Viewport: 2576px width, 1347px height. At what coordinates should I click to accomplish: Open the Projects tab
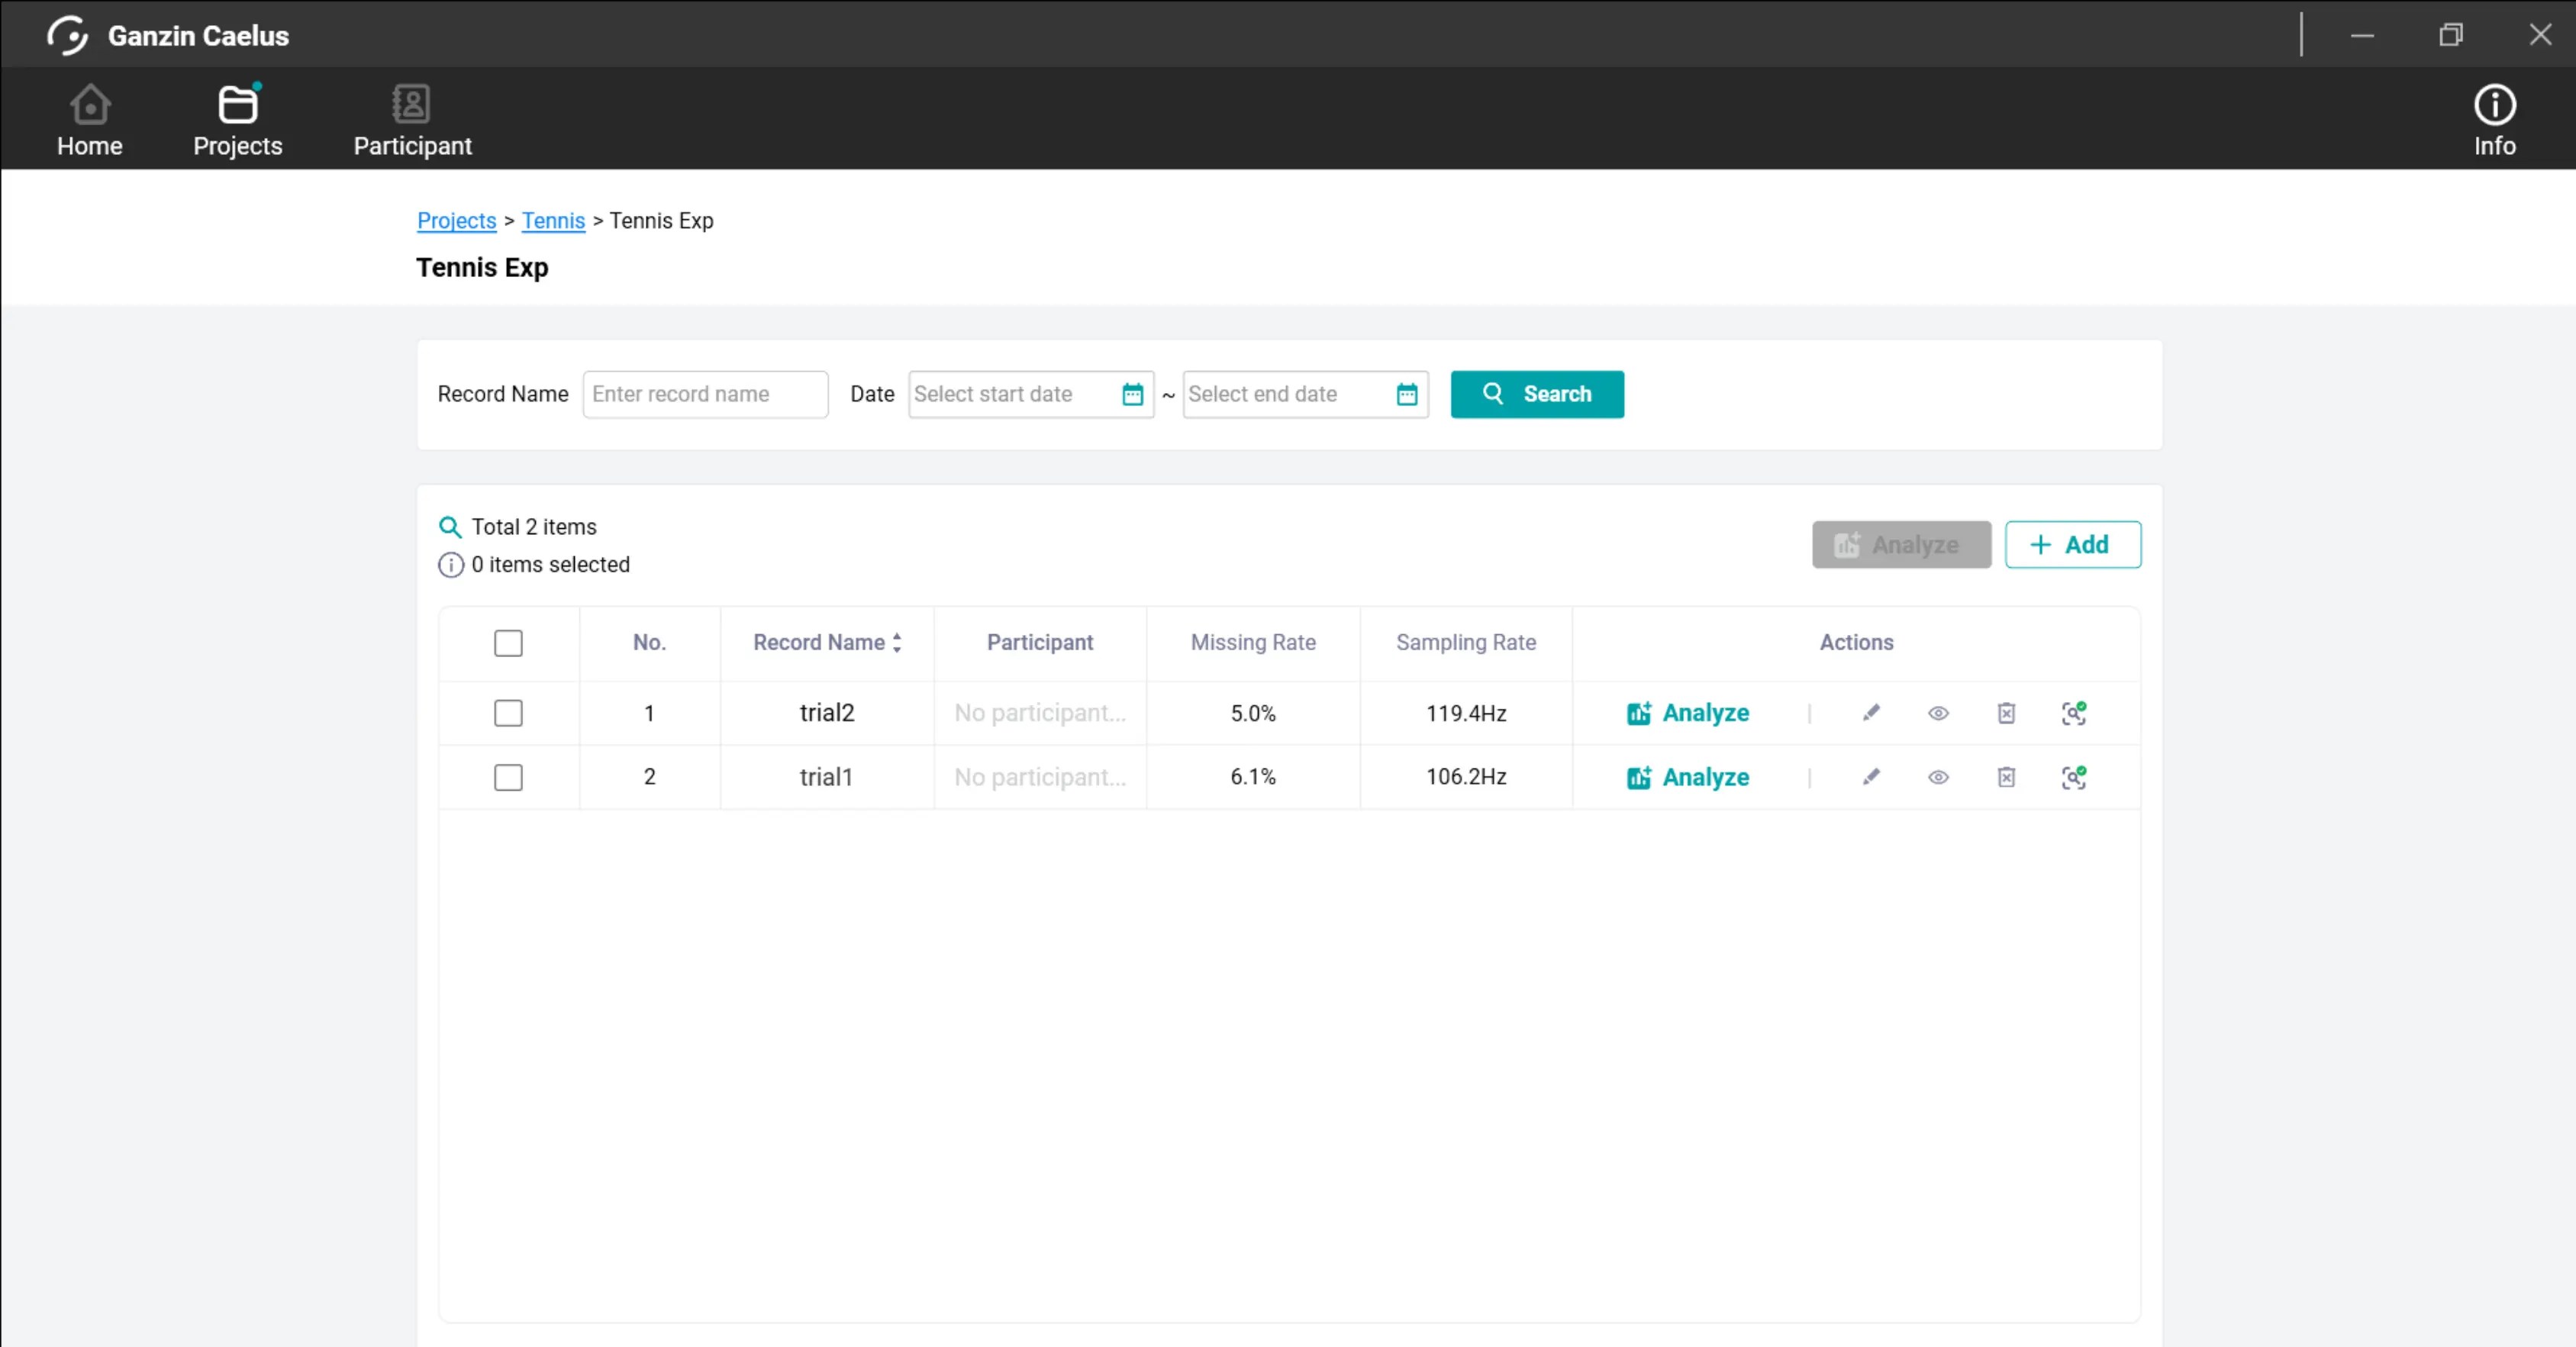tap(237, 120)
